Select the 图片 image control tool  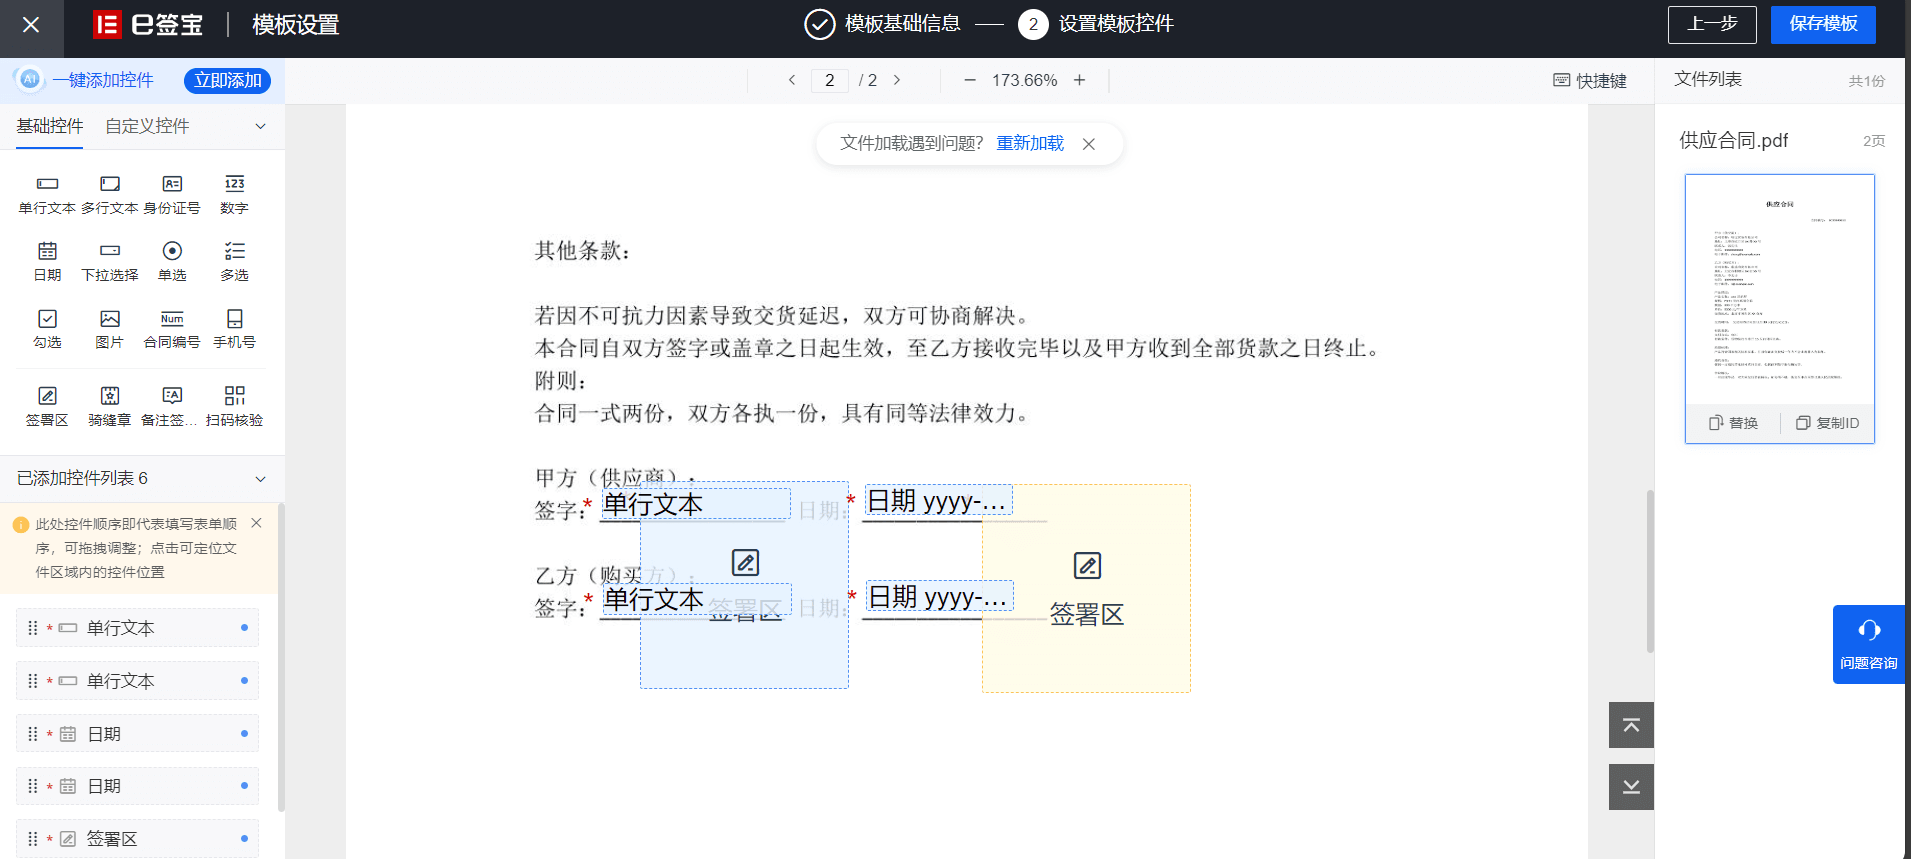(x=110, y=329)
